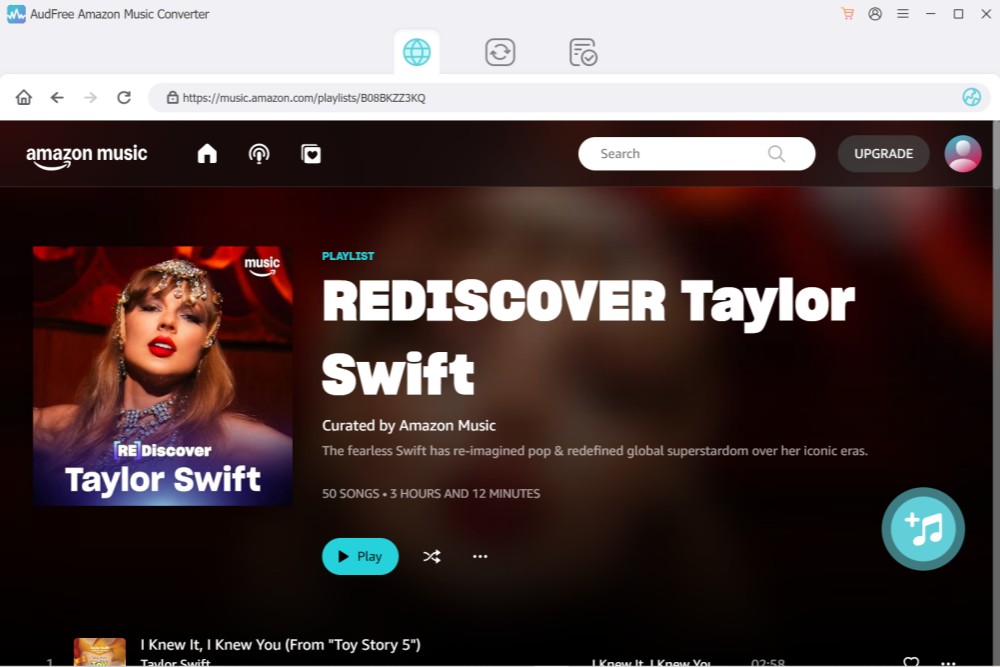The height and width of the screenshot is (667, 1000).
Task: Minimize the AudFree window
Action: [930, 13]
